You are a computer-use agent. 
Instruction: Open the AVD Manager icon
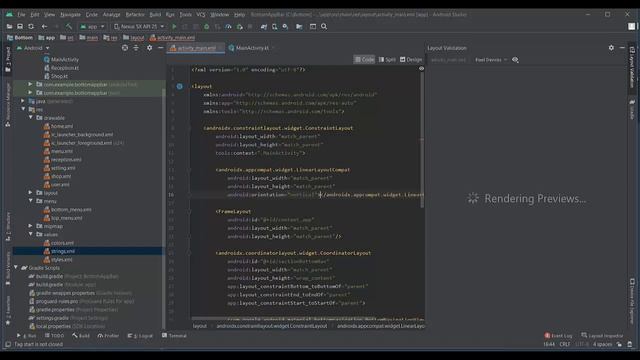275,27
